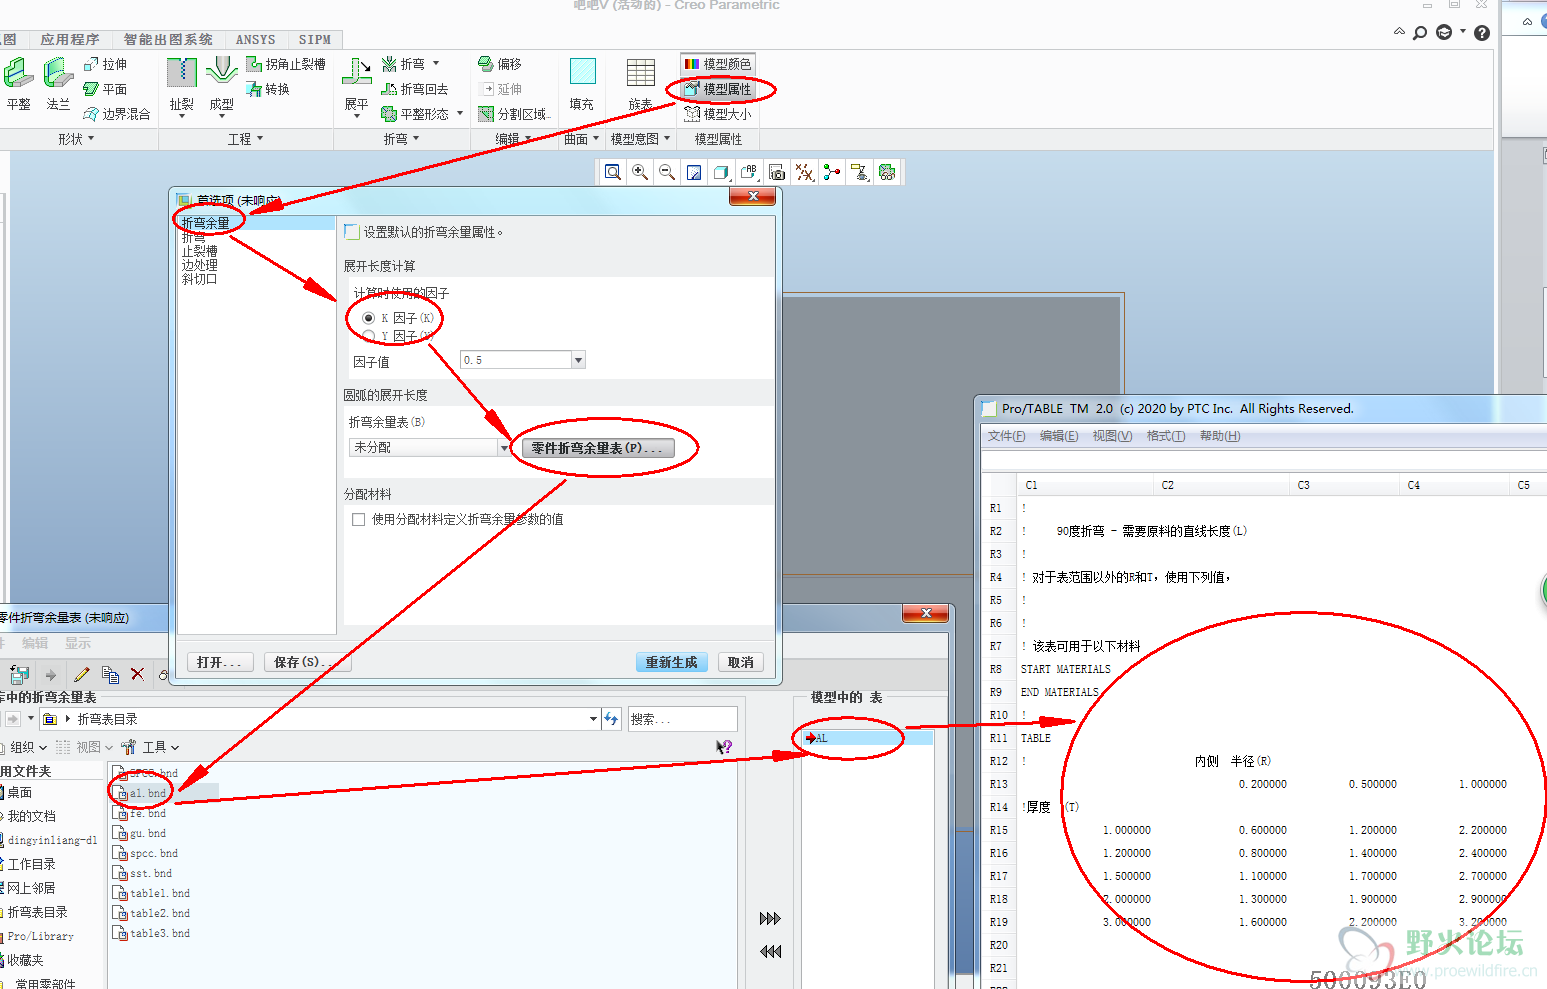Open the 文件(F) menu in Pro/TABLE

tap(1006, 436)
